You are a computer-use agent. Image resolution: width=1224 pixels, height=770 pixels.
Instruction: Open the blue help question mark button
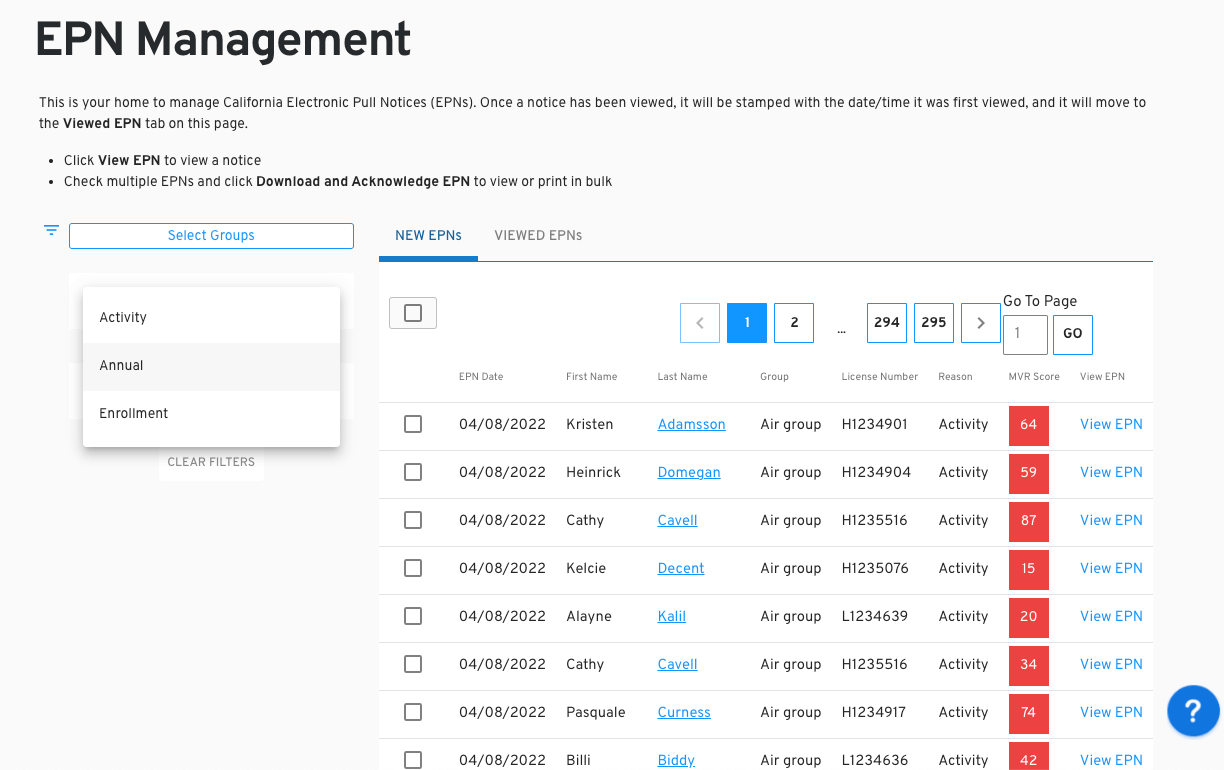(x=1193, y=710)
